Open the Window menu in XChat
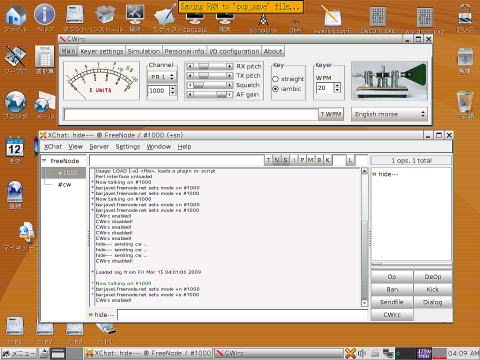 point(159,147)
